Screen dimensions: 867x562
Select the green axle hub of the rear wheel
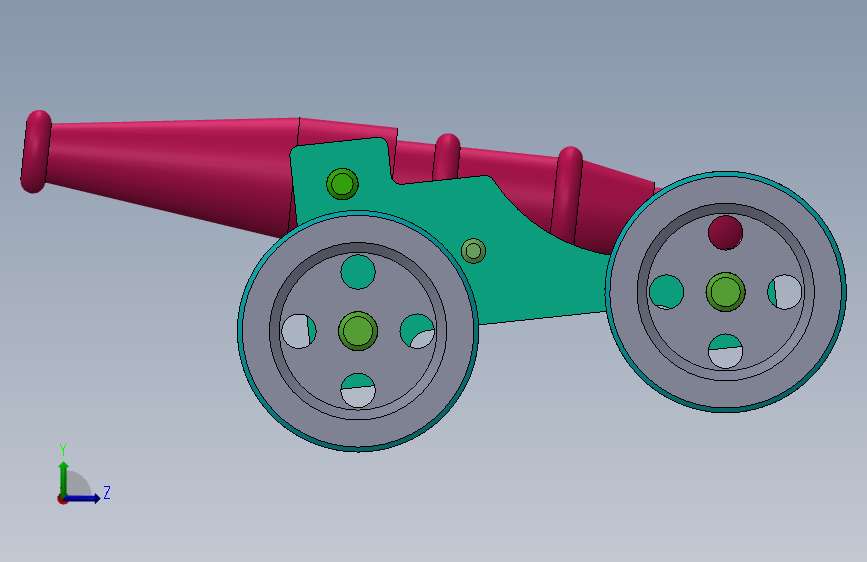(x=725, y=292)
